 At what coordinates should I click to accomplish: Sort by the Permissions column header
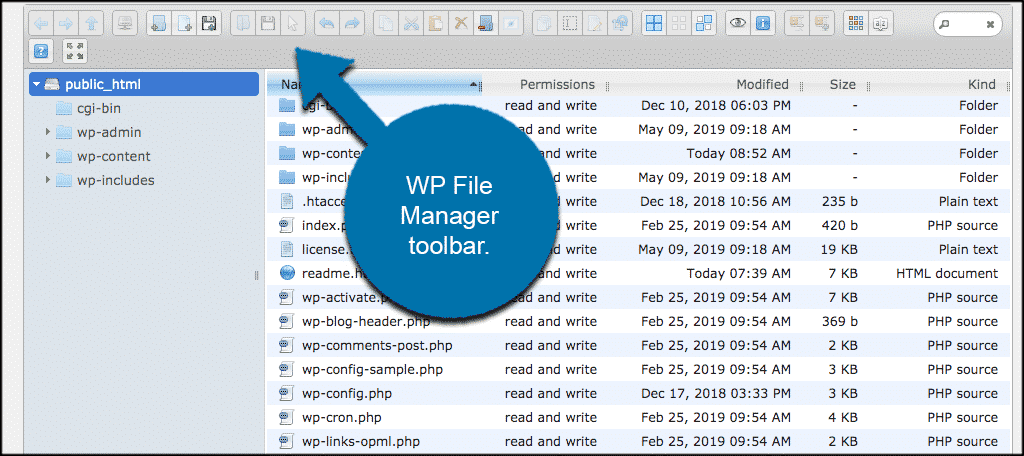point(557,84)
